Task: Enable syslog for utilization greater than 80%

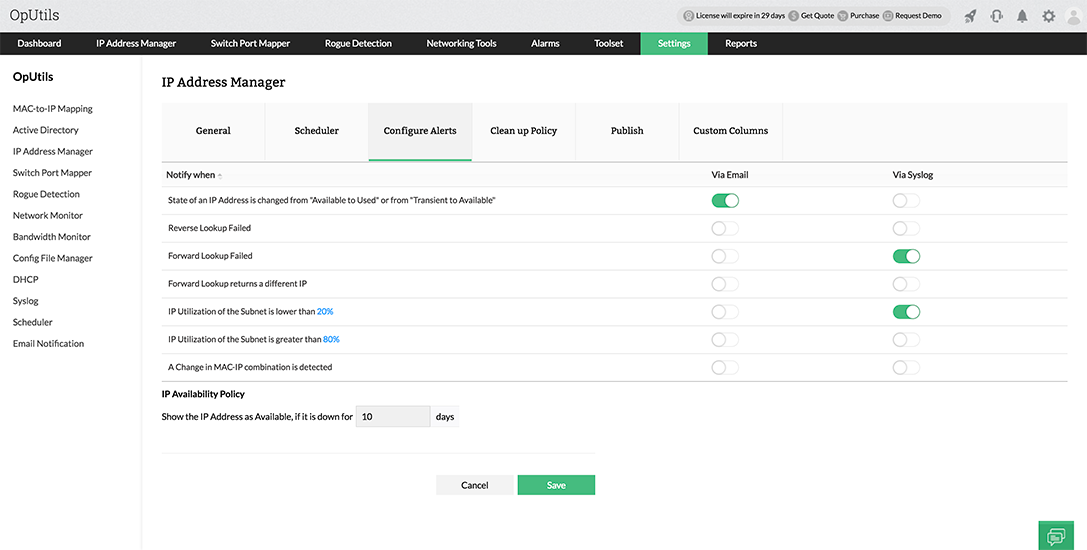Action: [906, 339]
